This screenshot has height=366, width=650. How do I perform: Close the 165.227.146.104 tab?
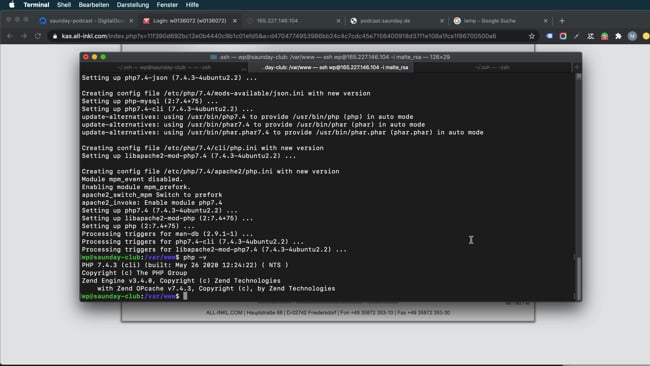(x=338, y=21)
